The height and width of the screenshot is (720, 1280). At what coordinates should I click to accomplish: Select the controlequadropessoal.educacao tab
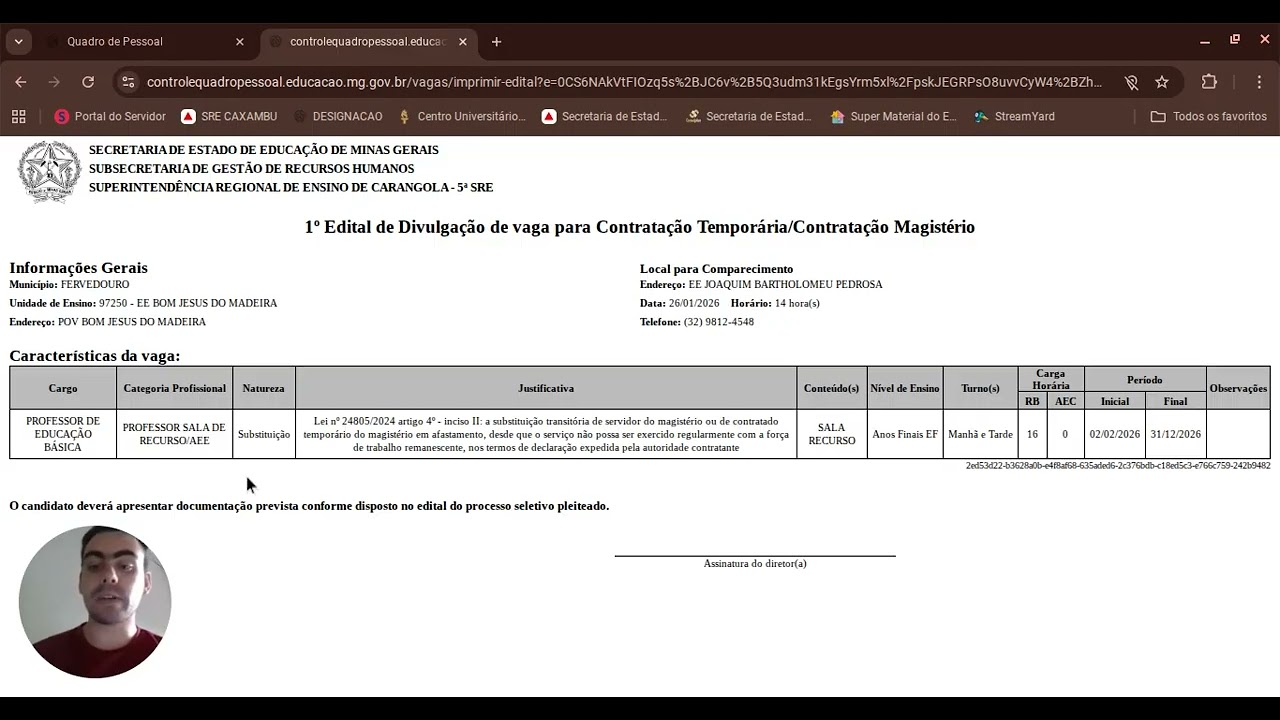tap(368, 41)
